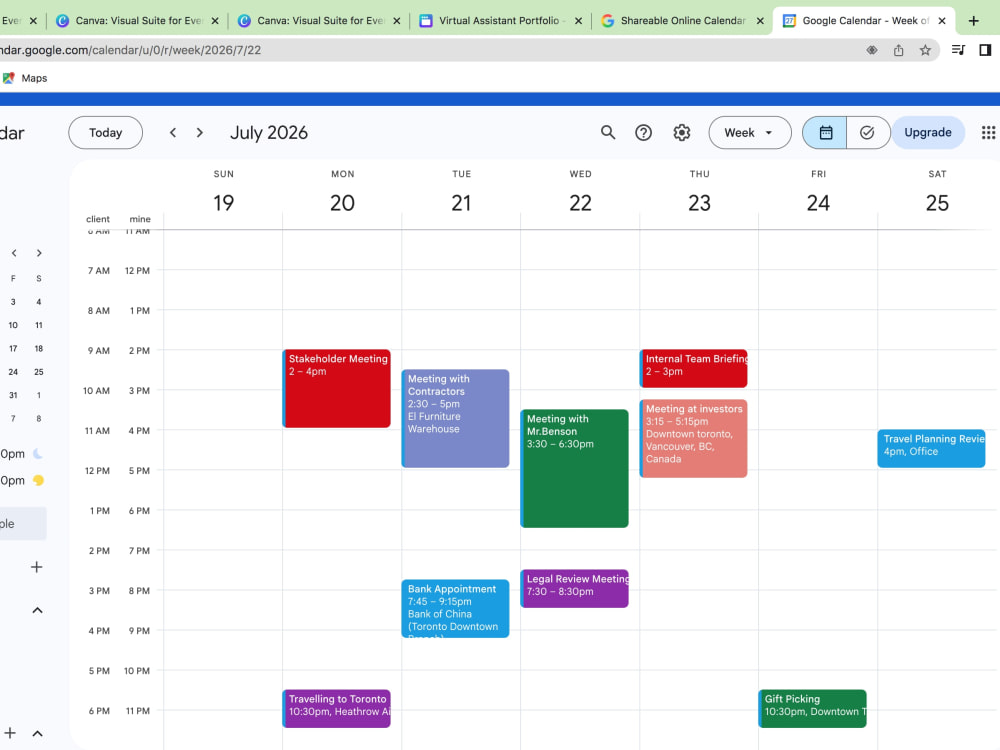The width and height of the screenshot is (1000, 750).
Task: Select day 4 in mini calendar
Action: point(39,302)
